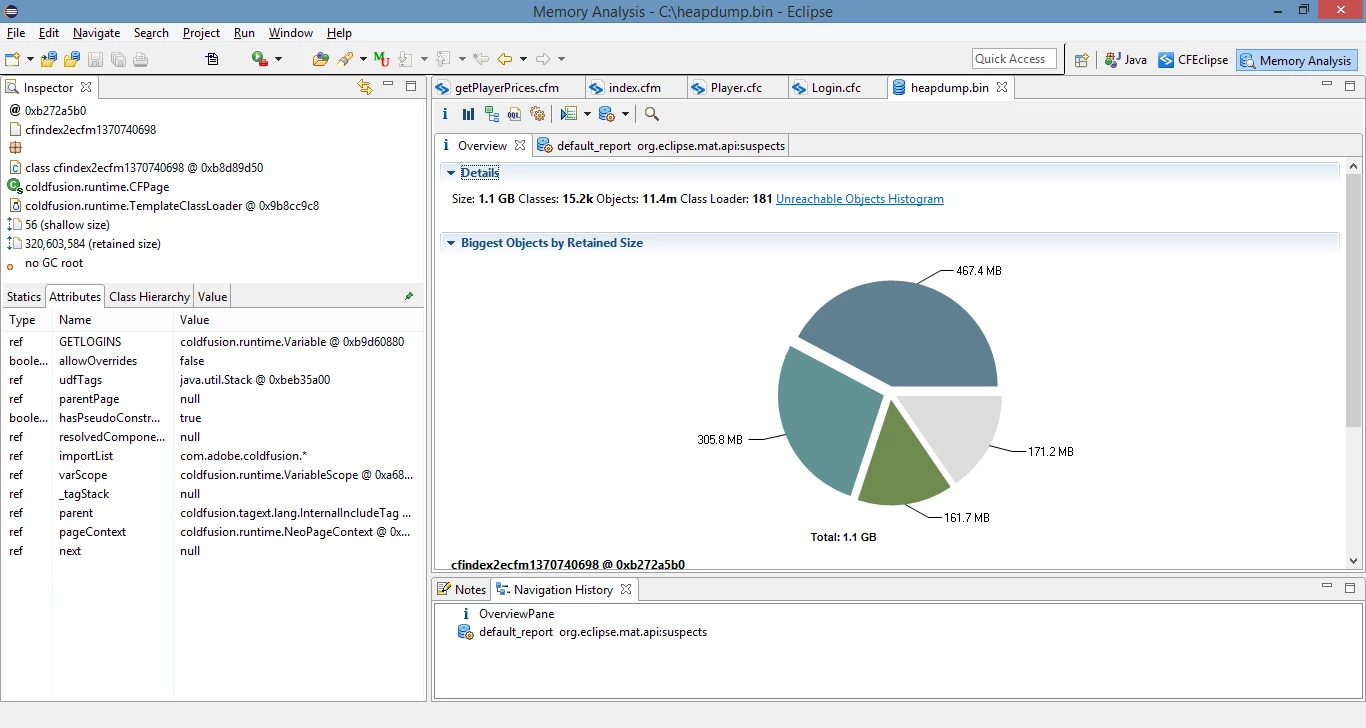Click the Run External Tools icon
1366x728 pixels.
259,59
